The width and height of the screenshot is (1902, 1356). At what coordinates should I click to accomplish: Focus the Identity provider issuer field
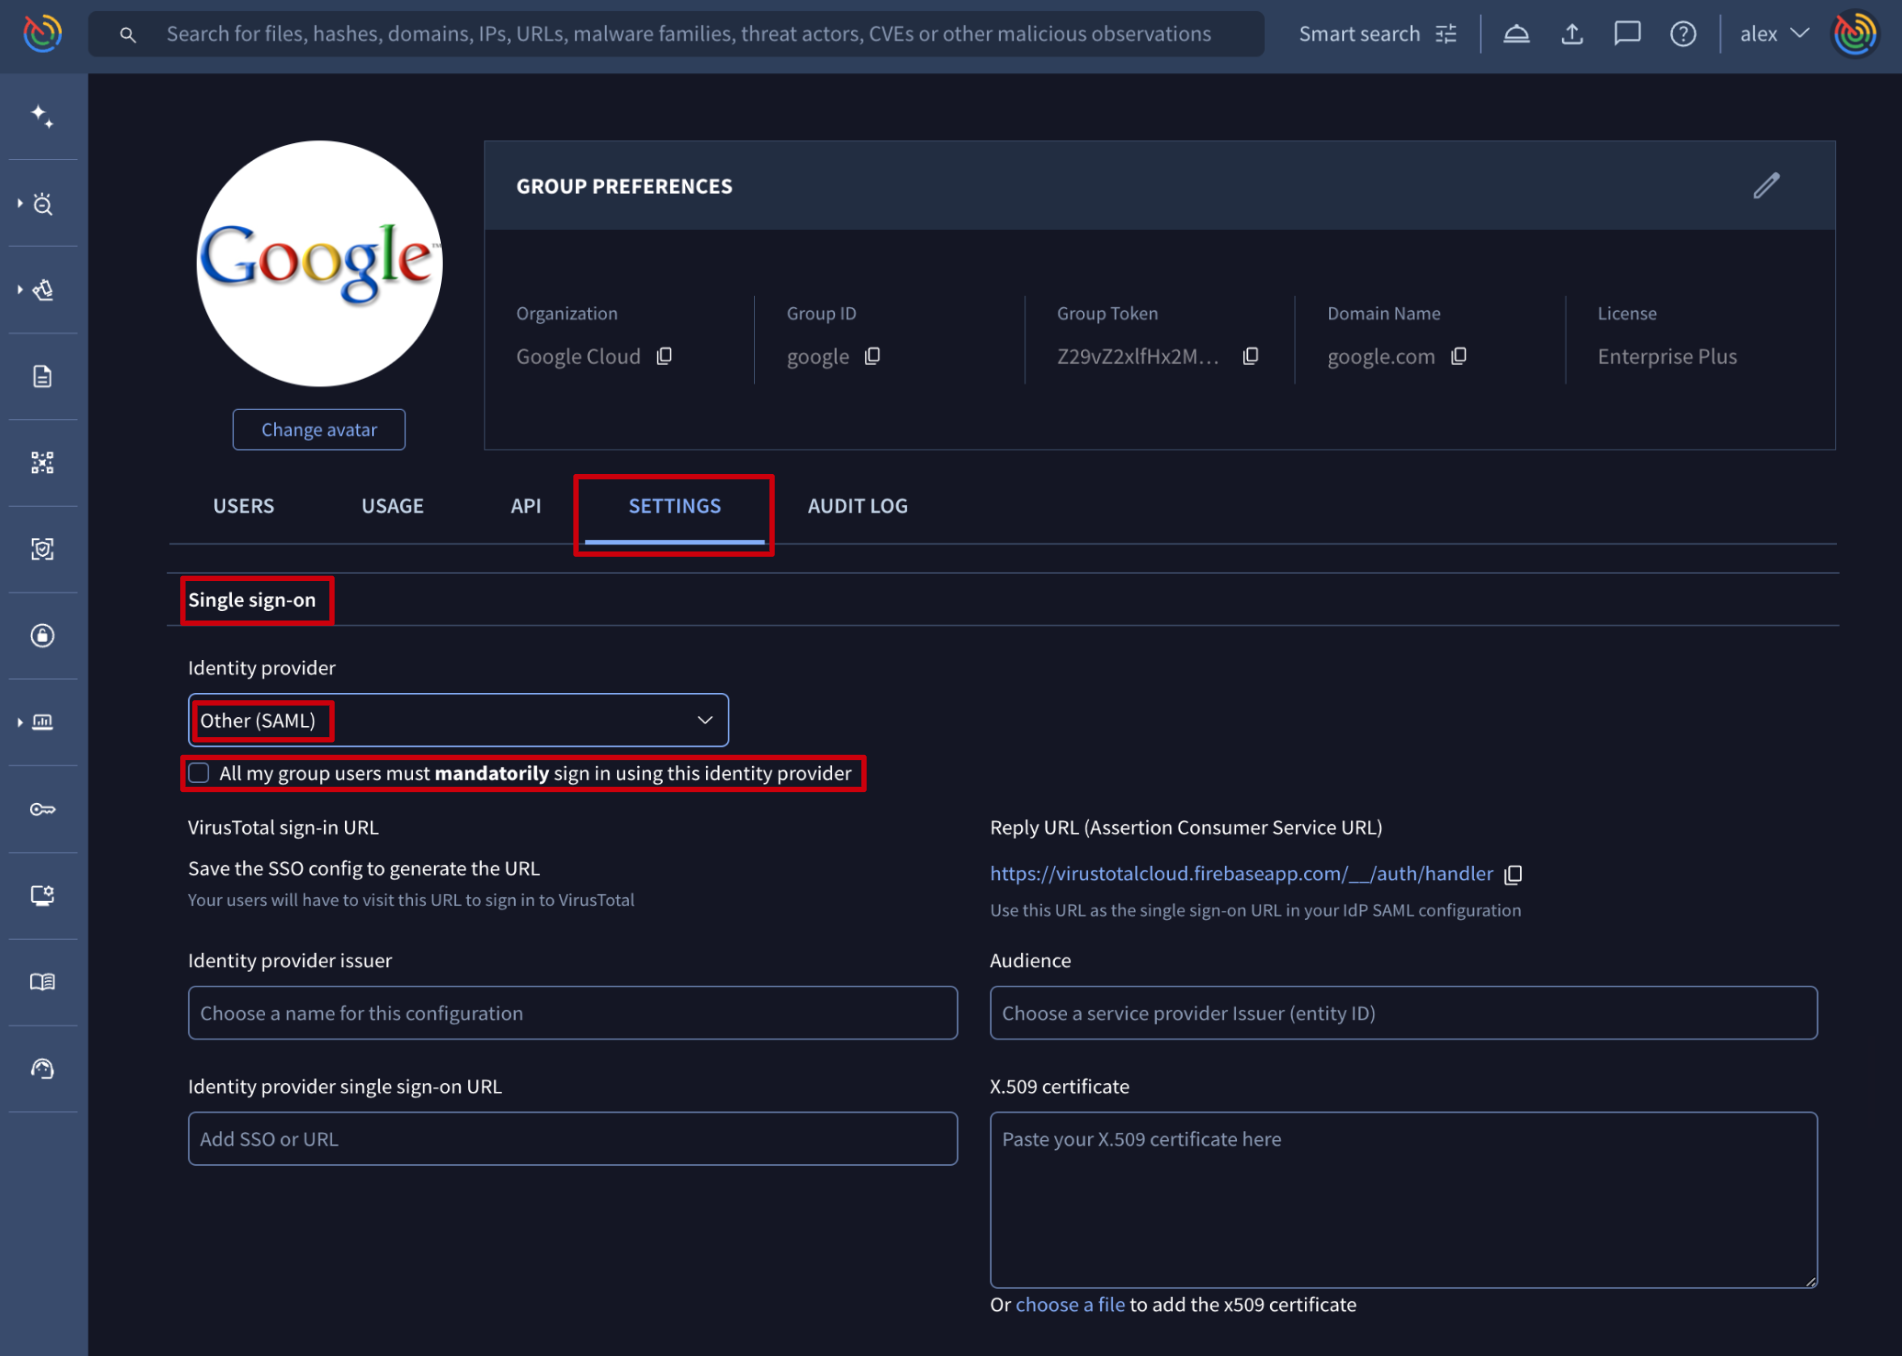(x=573, y=1013)
